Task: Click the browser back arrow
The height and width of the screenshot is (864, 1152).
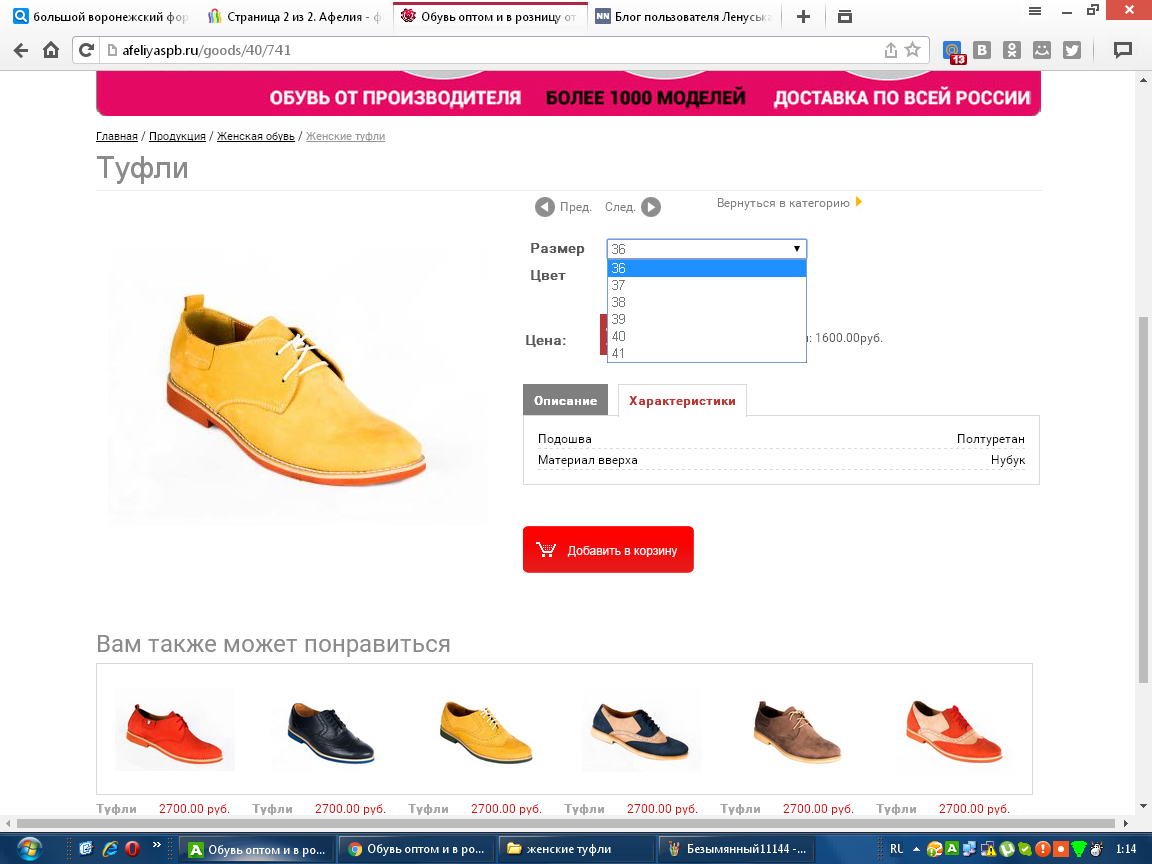Action: [21, 50]
